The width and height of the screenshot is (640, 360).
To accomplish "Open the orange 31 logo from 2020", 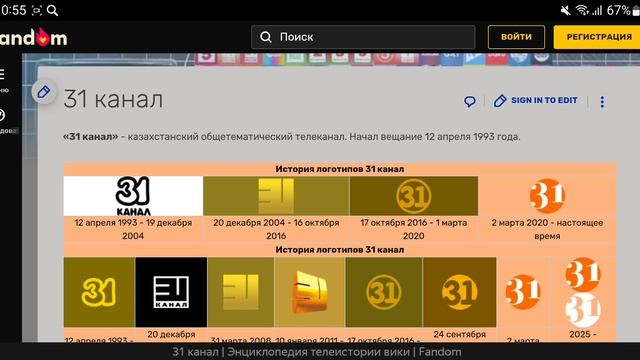I will click(547, 196).
